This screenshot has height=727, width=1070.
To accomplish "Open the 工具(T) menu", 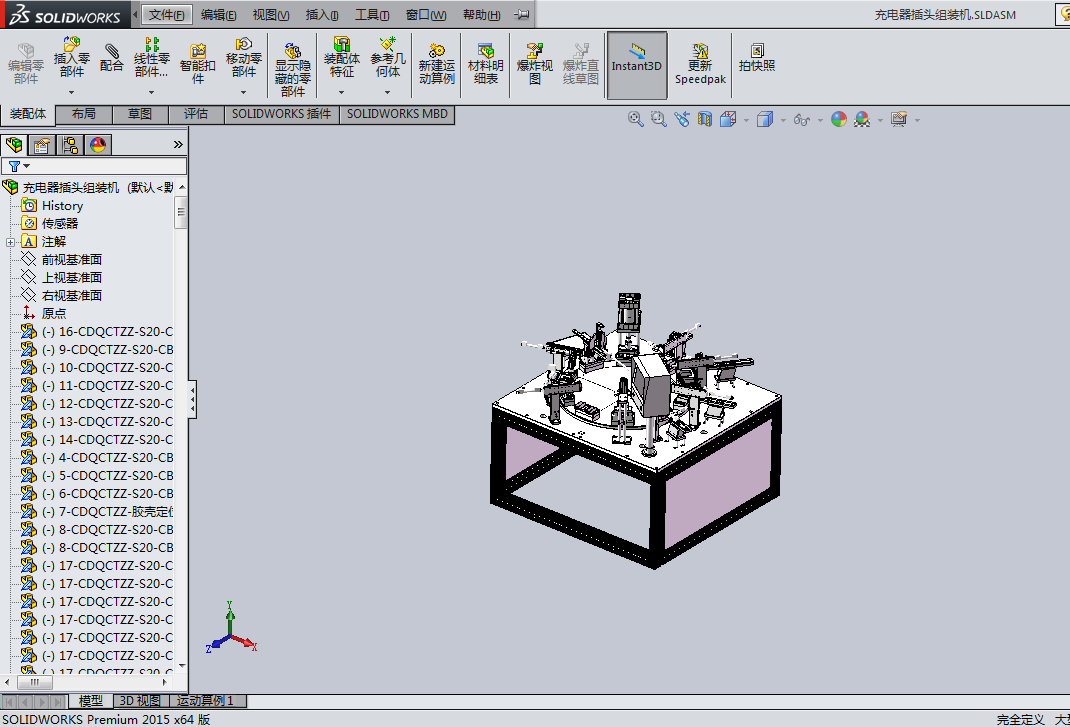I will tap(372, 14).
